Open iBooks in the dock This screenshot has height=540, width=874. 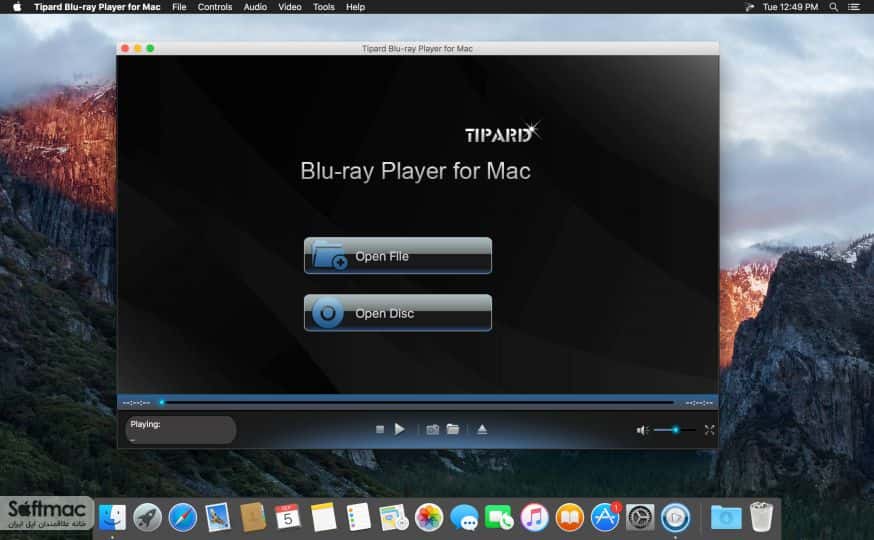pyautogui.click(x=569, y=518)
